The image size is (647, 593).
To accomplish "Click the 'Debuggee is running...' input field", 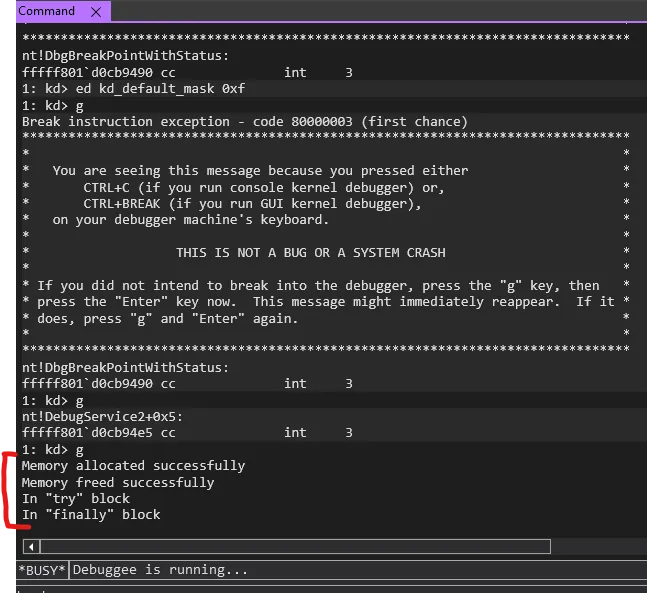I will 357,570.
